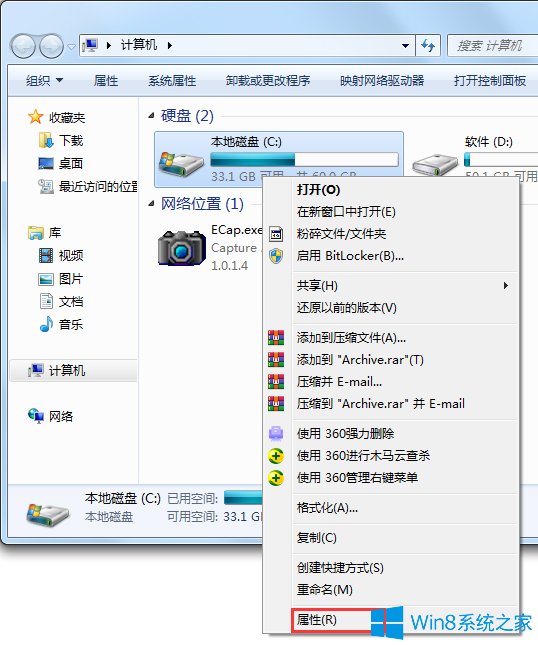538x645 pixels.
Task: Click WinRAR icon beside 压缩到 Archive.rar 并 E-mail
Action: click(276, 404)
